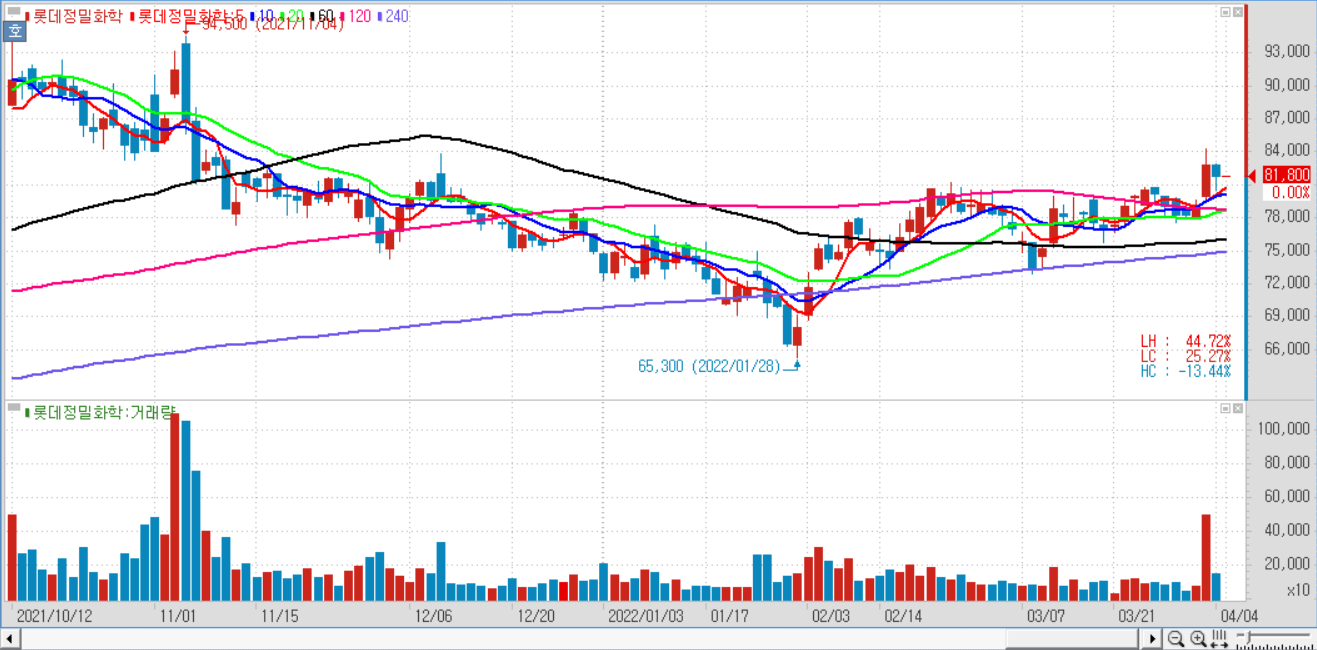Click the tallest red volume bar near 11/01

coord(175,506)
